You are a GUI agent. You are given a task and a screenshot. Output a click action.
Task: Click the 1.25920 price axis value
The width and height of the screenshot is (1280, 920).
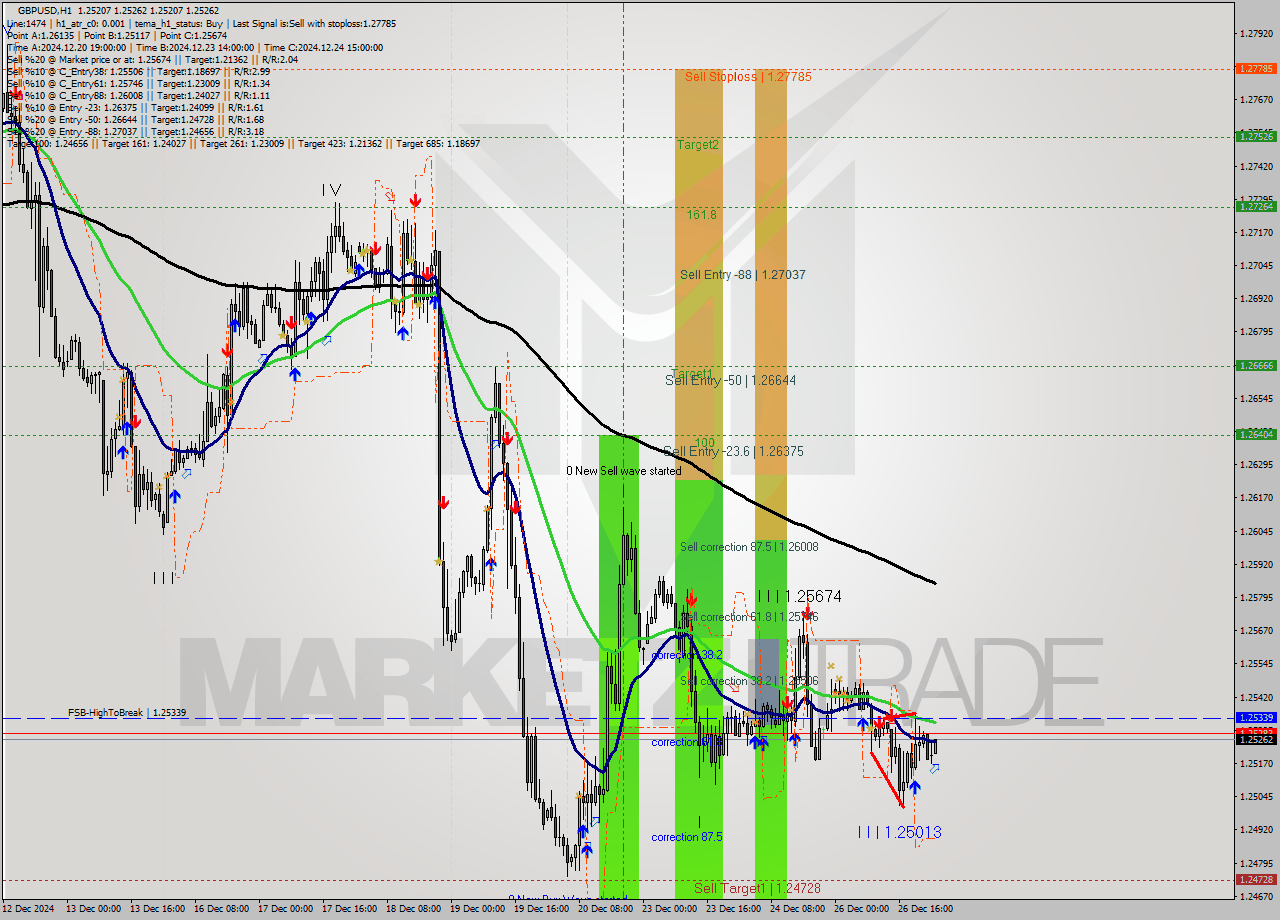point(1255,564)
